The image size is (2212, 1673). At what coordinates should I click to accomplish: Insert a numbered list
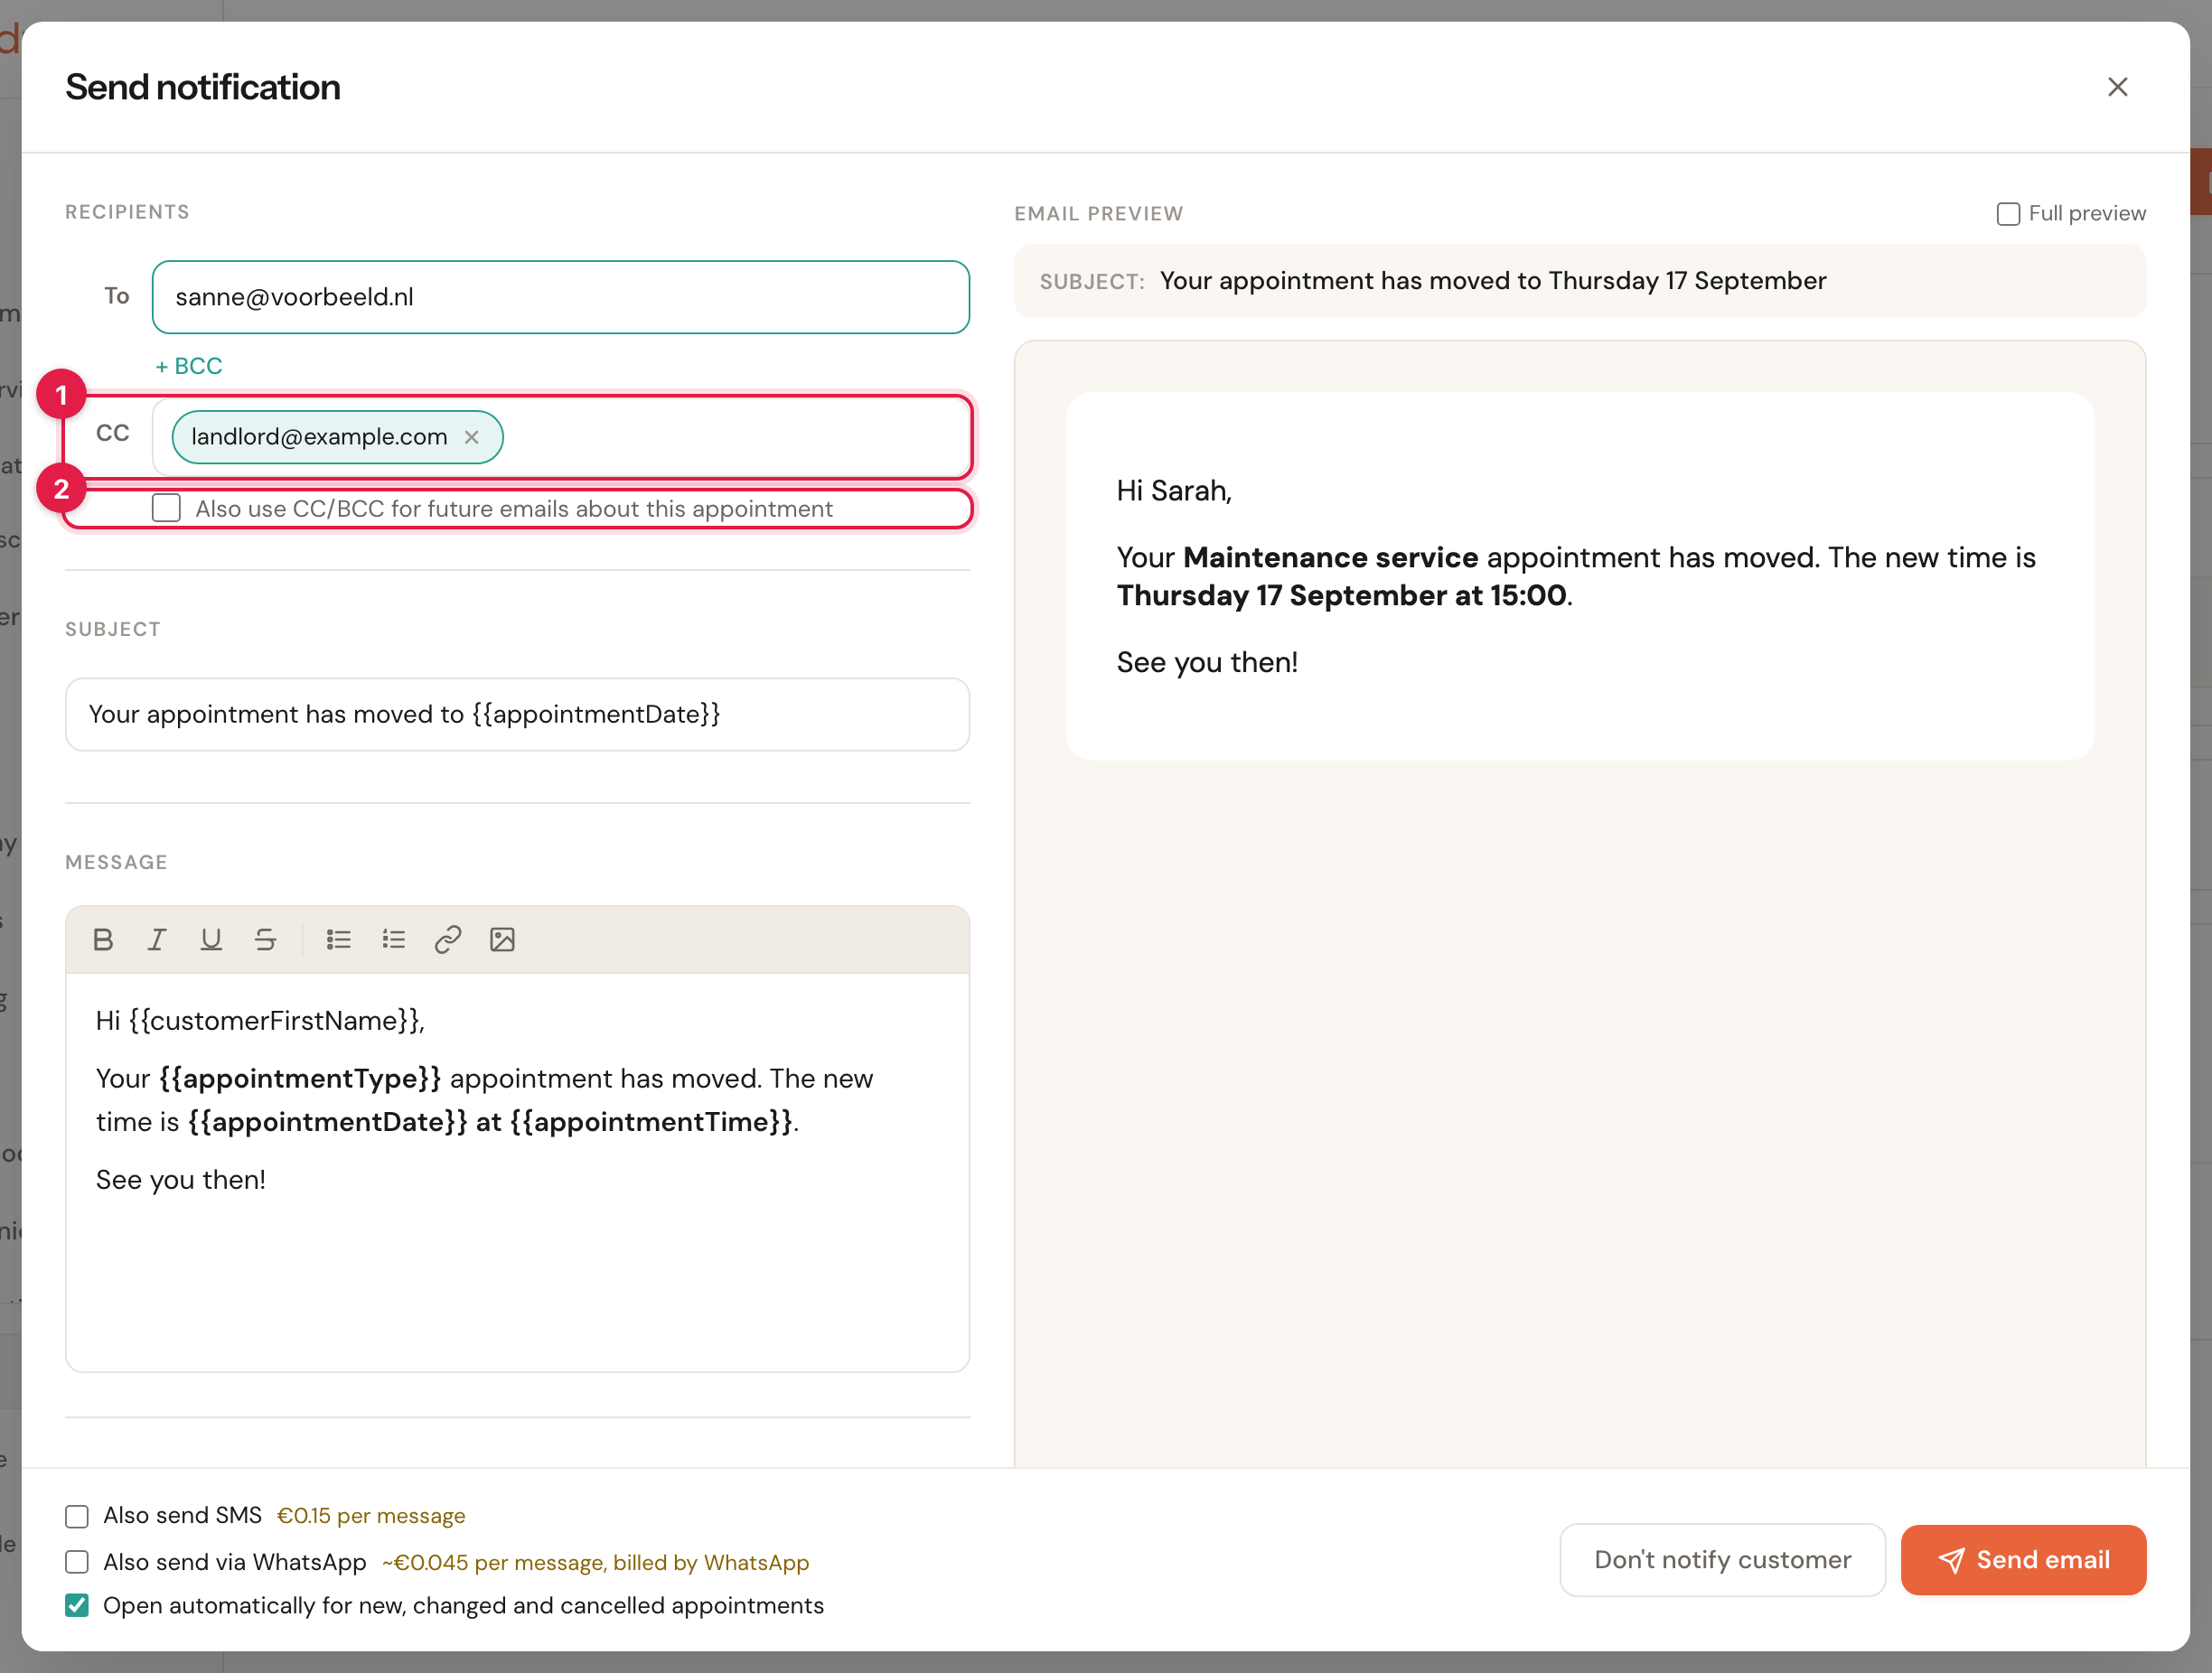[x=393, y=939]
